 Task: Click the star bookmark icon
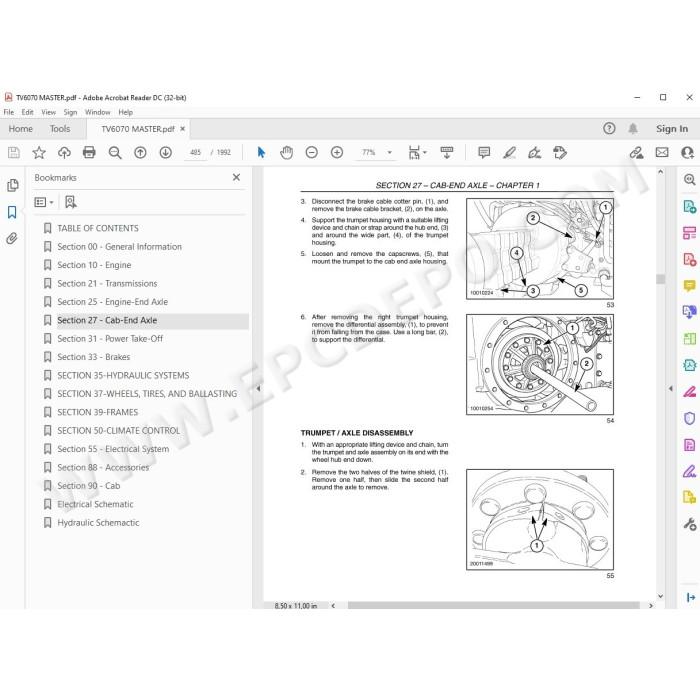pos(39,153)
